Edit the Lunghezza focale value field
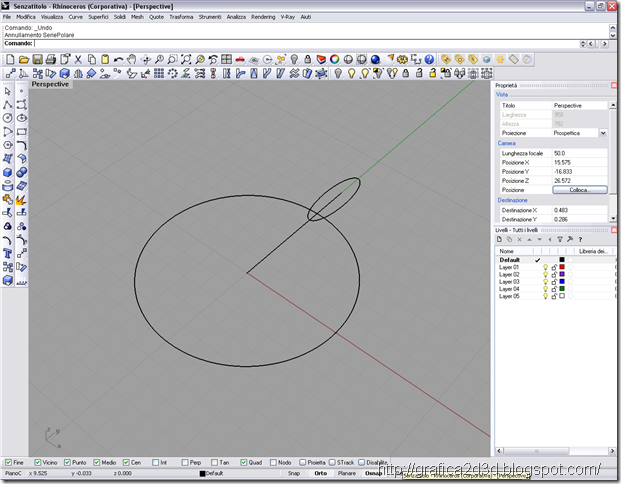The image size is (621, 484). coord(580,153)
